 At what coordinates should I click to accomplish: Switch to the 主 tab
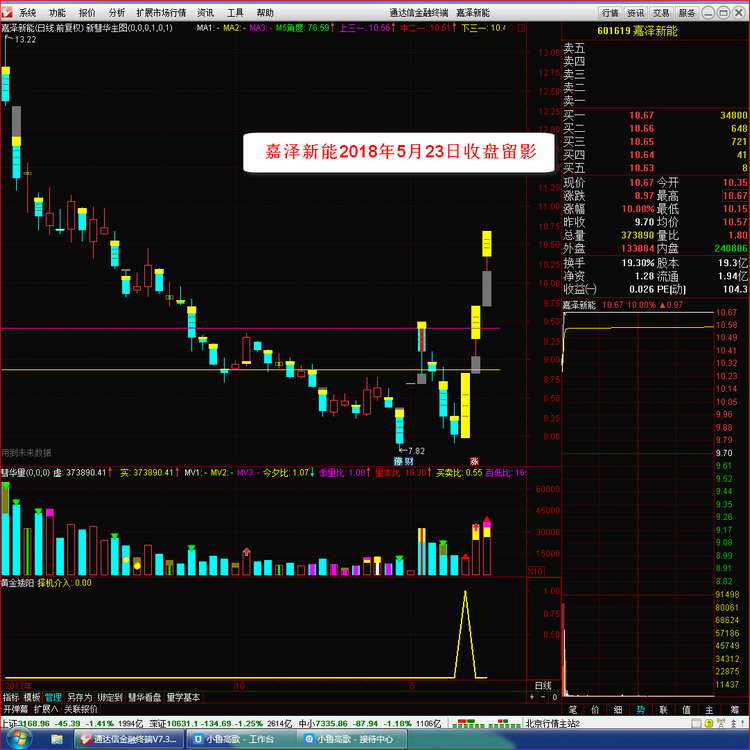709,710
